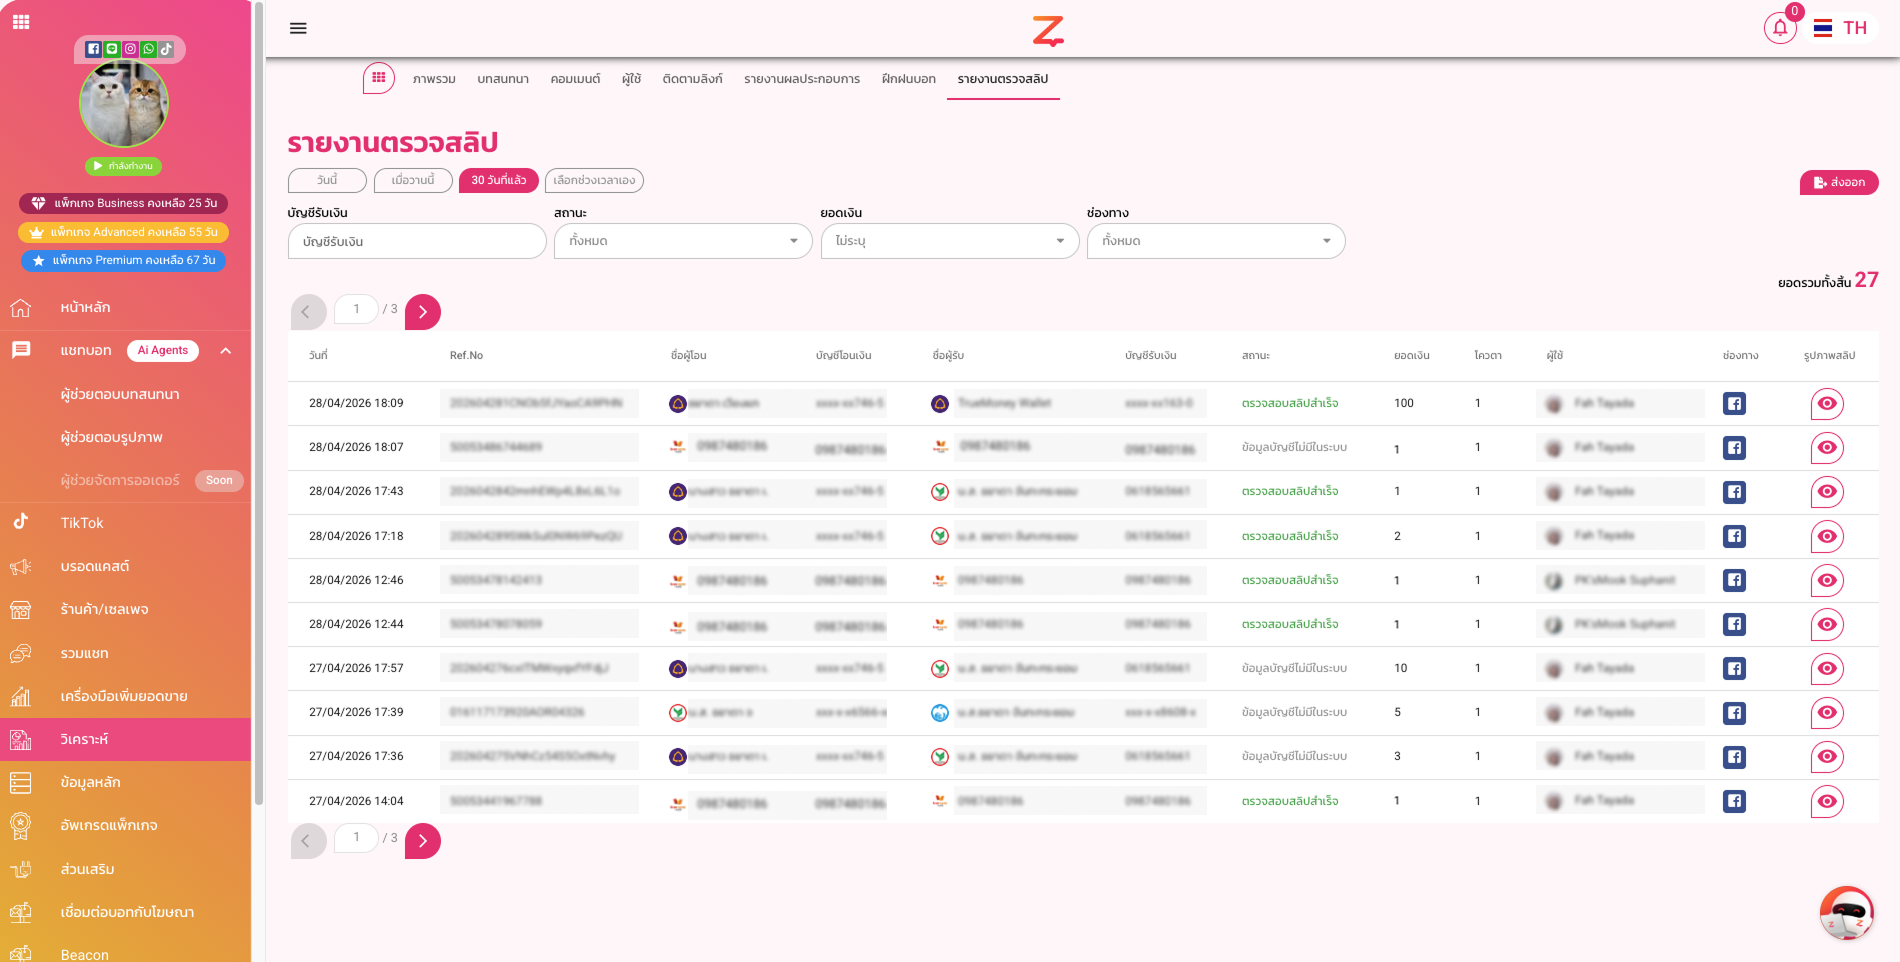View slip image for 28/04/2026 12:46 row
The height and width of the screenshot is (962, 1900).
[1826, 581]
